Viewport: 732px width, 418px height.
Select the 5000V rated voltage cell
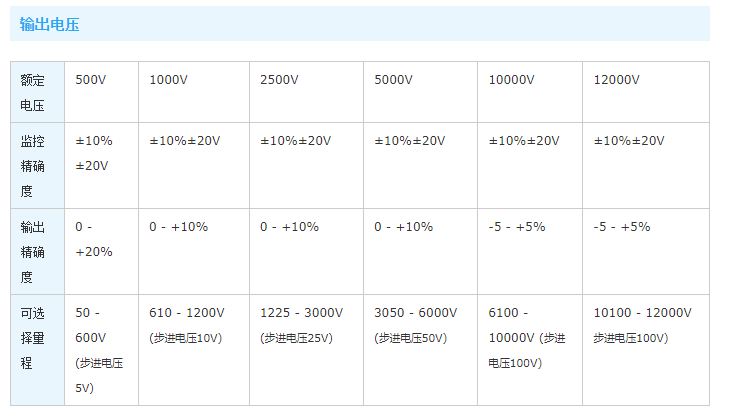point(393,80)
